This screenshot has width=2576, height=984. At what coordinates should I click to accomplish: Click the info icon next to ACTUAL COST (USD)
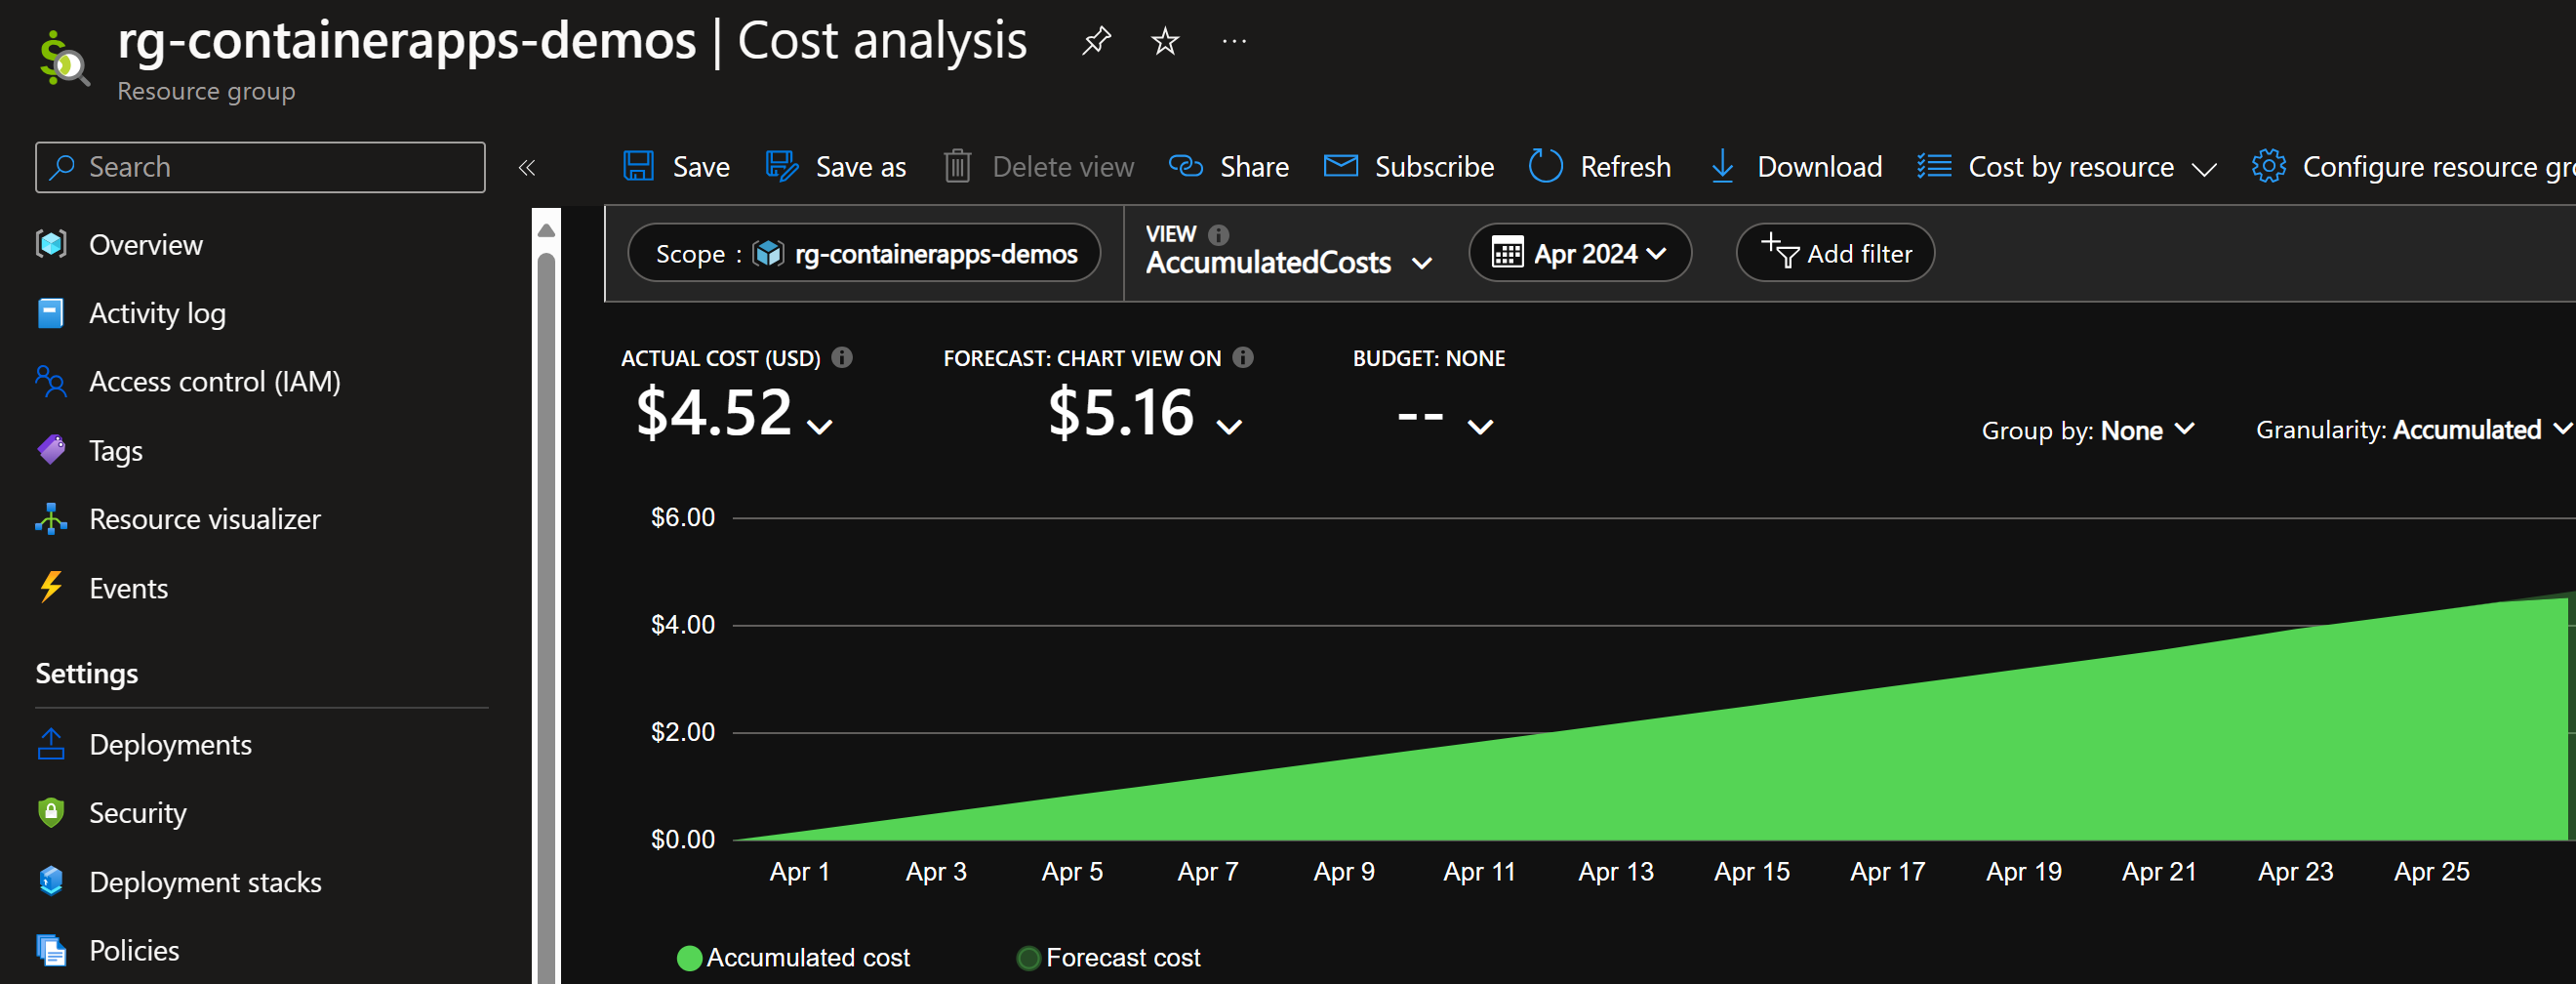[x=842, y=357]
